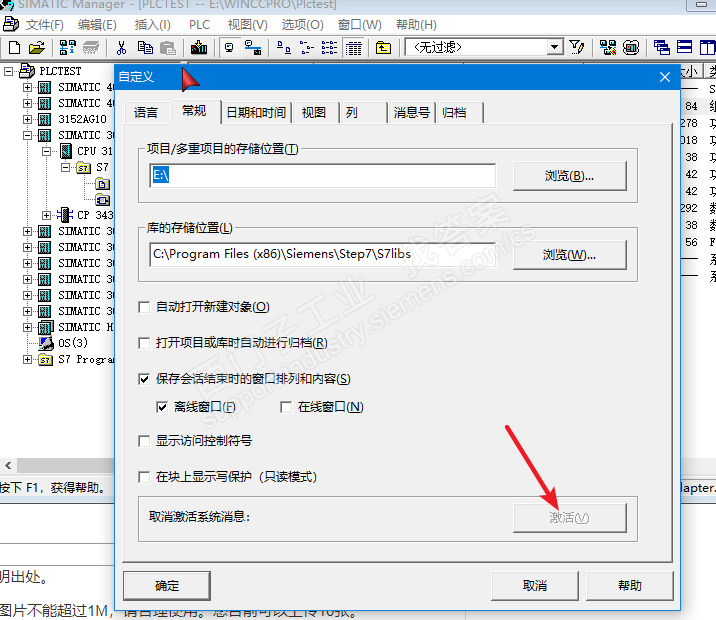Select the List view toolbar button
716x620 pixels.
329,47
